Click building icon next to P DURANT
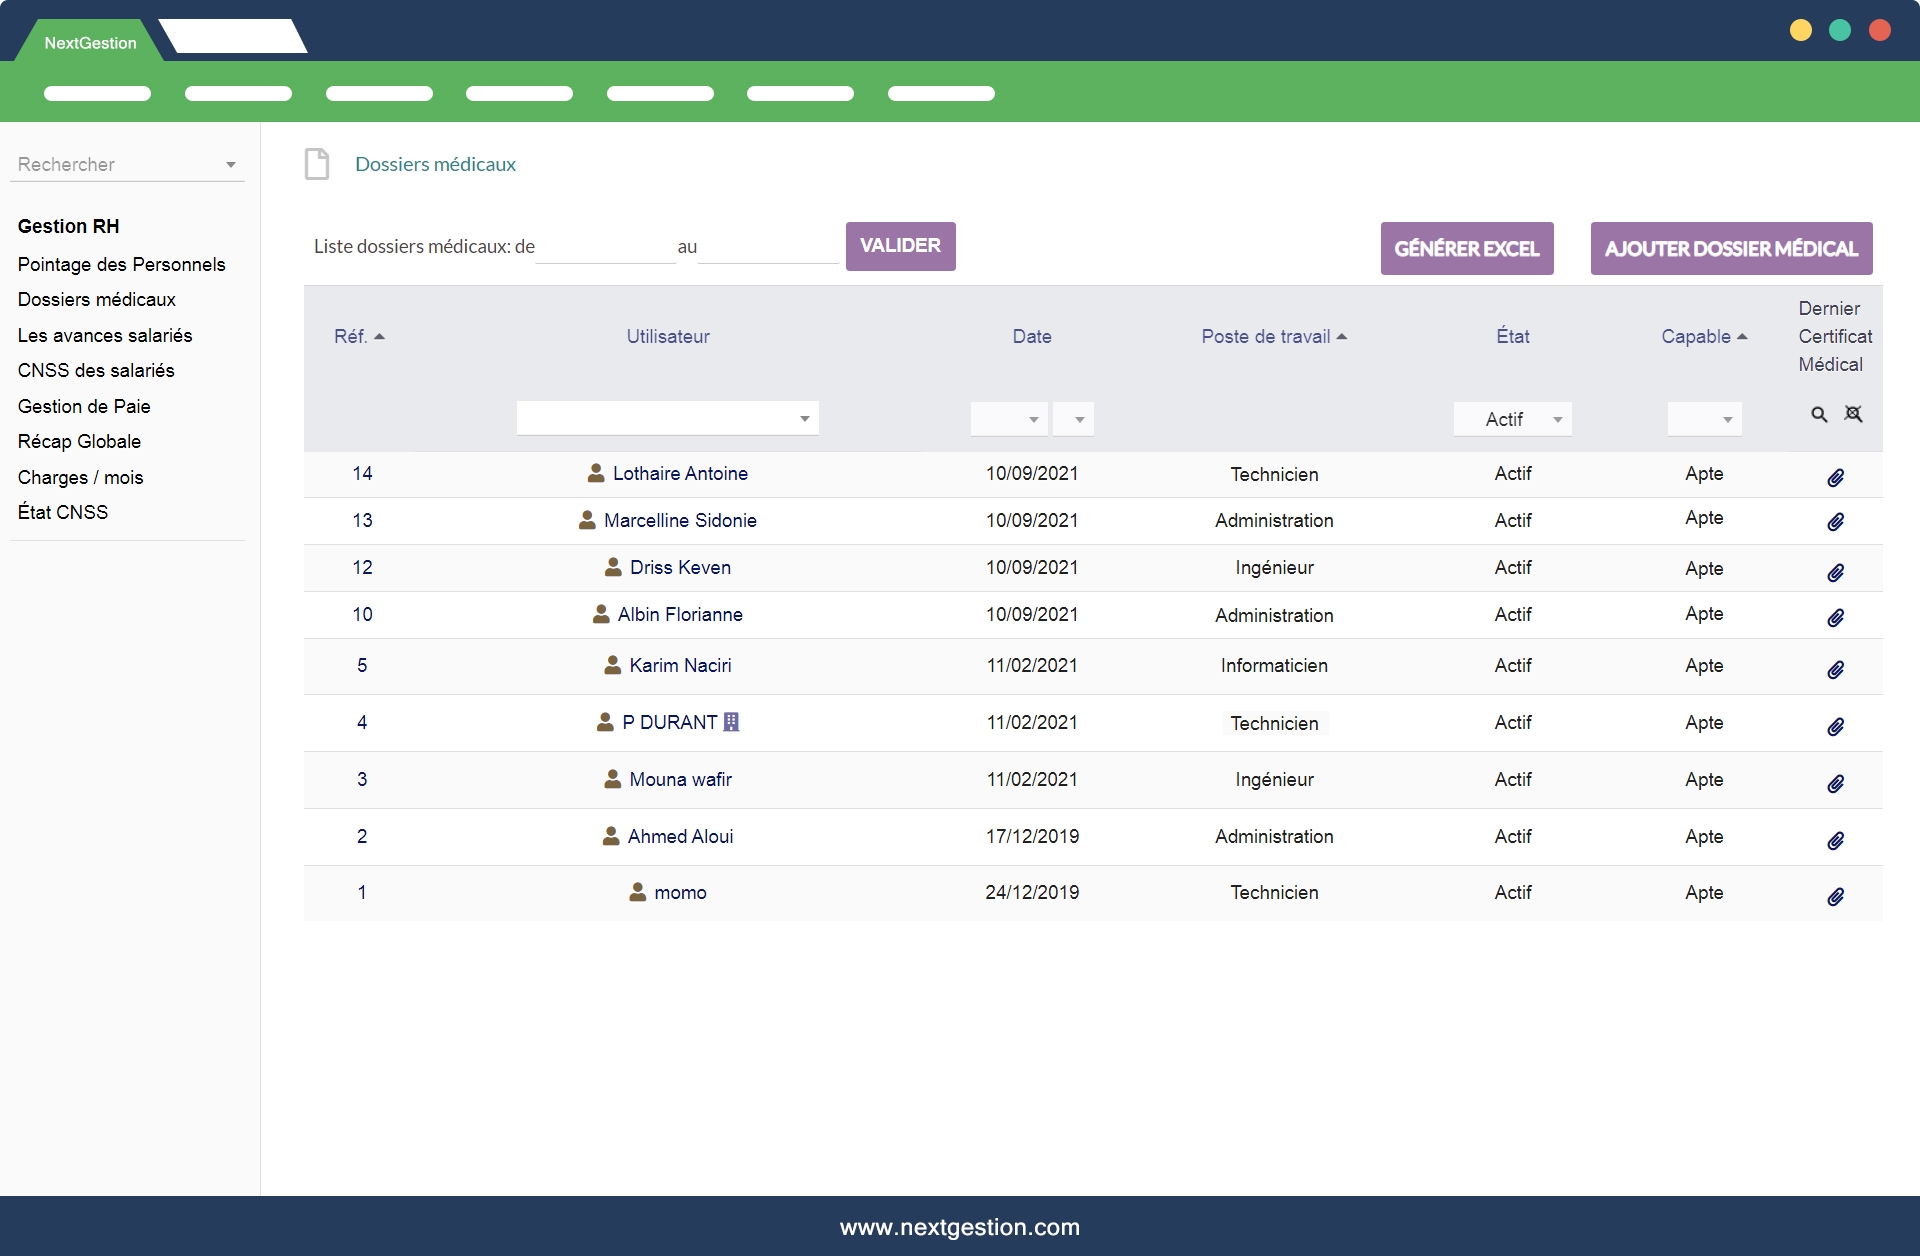 (731, 722)
